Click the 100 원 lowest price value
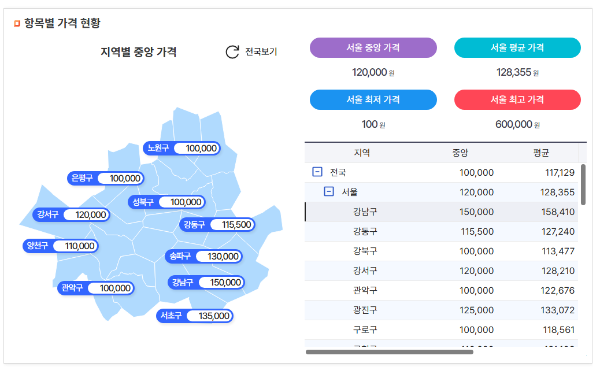 click(x=373, y=124)
